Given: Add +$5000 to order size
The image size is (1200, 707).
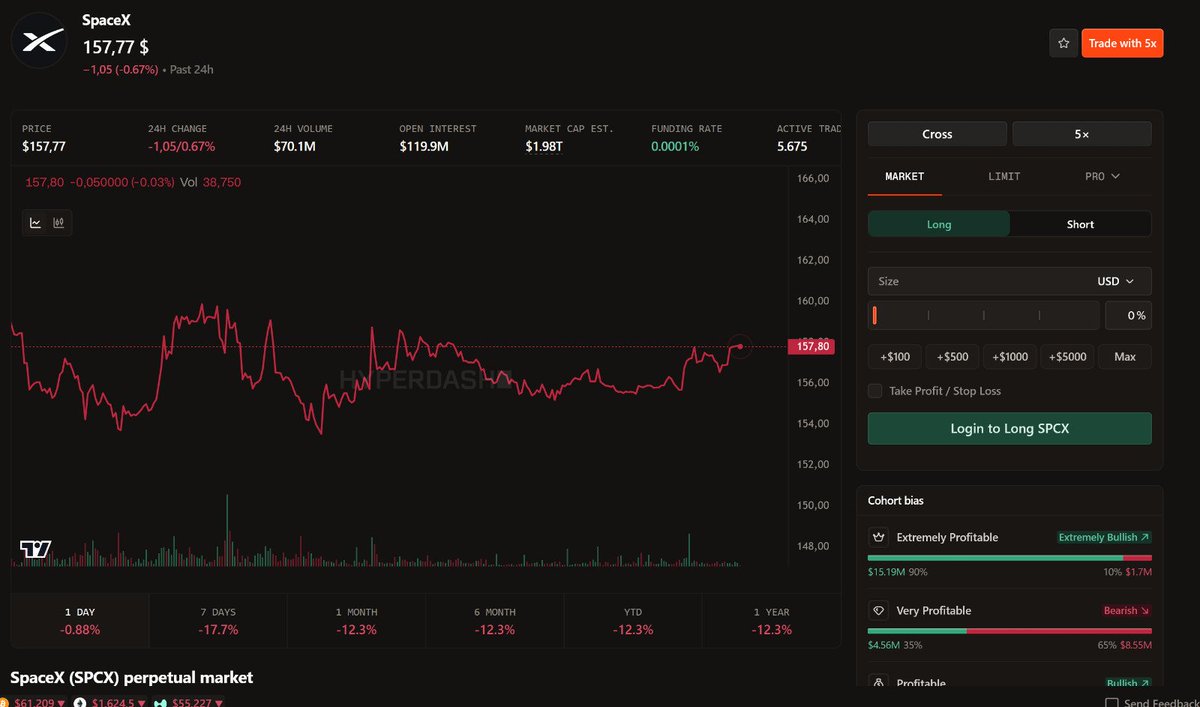Looking at the screenshot, I should pos(1067,357).
